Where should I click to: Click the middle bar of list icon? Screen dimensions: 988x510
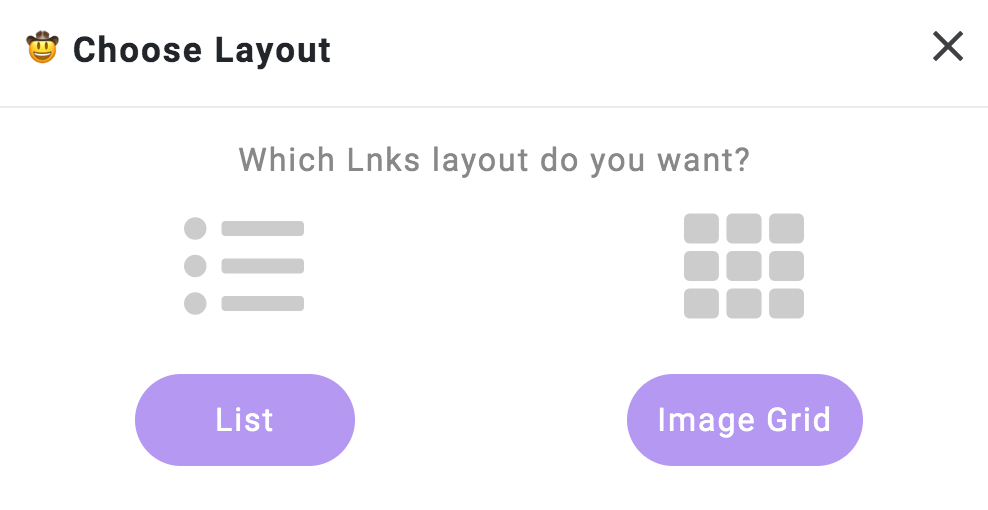tap(263, 266)
